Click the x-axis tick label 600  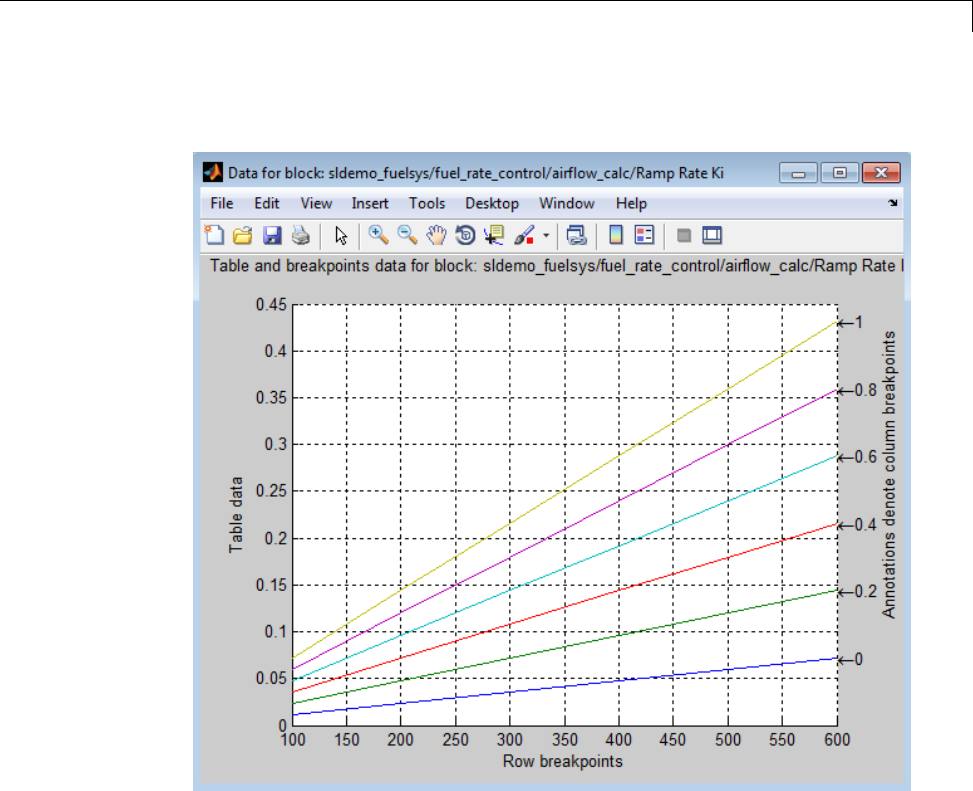coord(837,740)
